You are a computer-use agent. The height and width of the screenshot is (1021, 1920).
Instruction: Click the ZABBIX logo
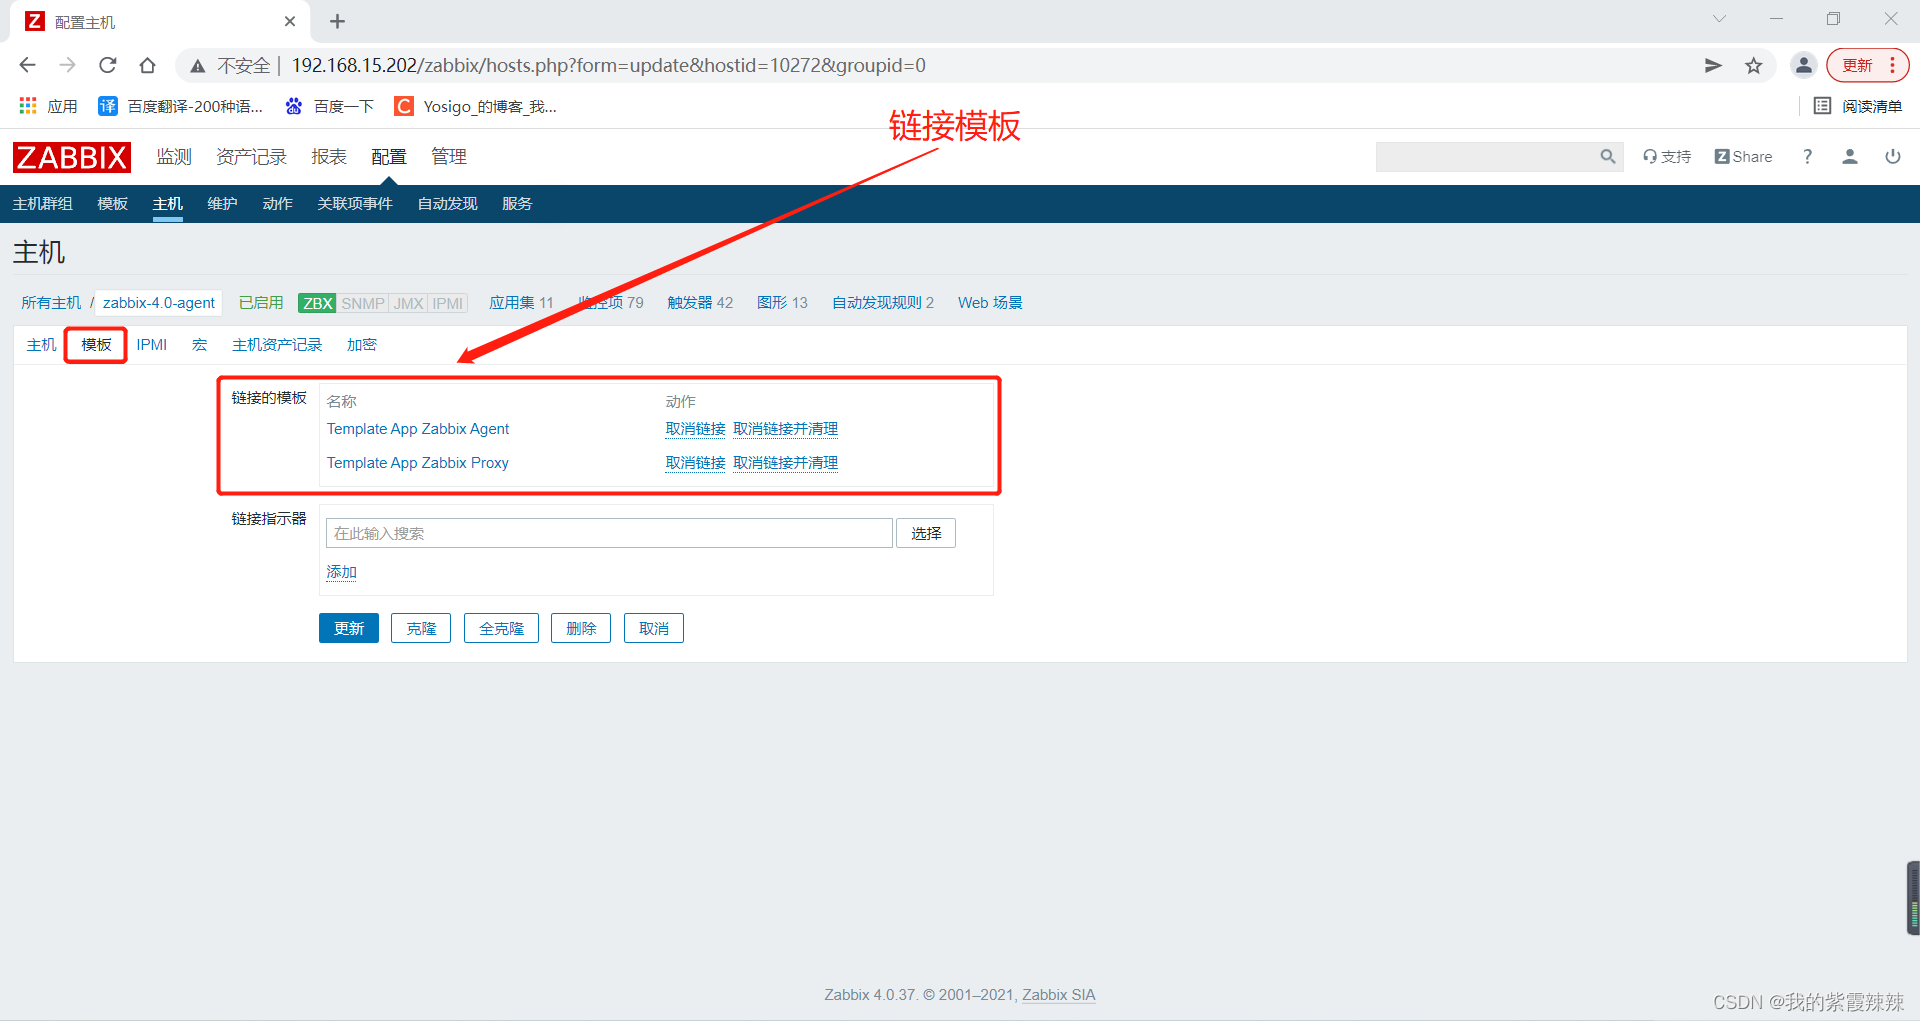[72, 157]
